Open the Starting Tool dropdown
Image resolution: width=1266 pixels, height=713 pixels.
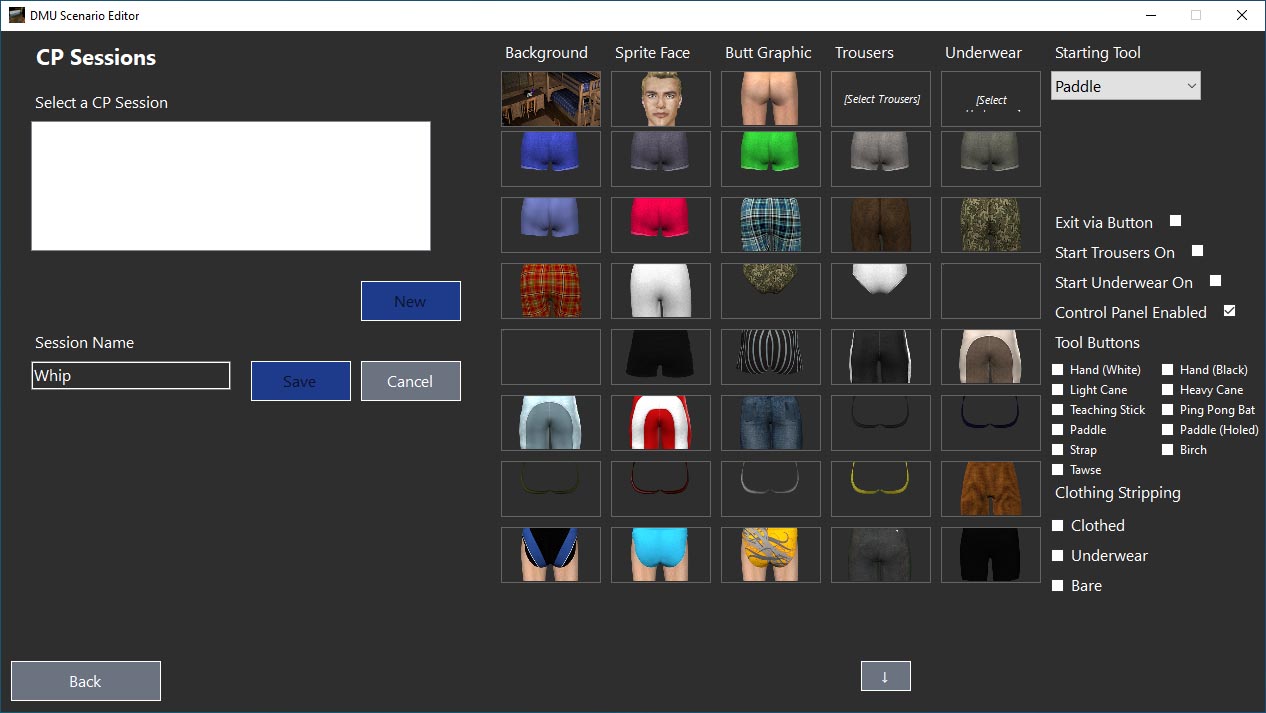(x=1126, y=86)
